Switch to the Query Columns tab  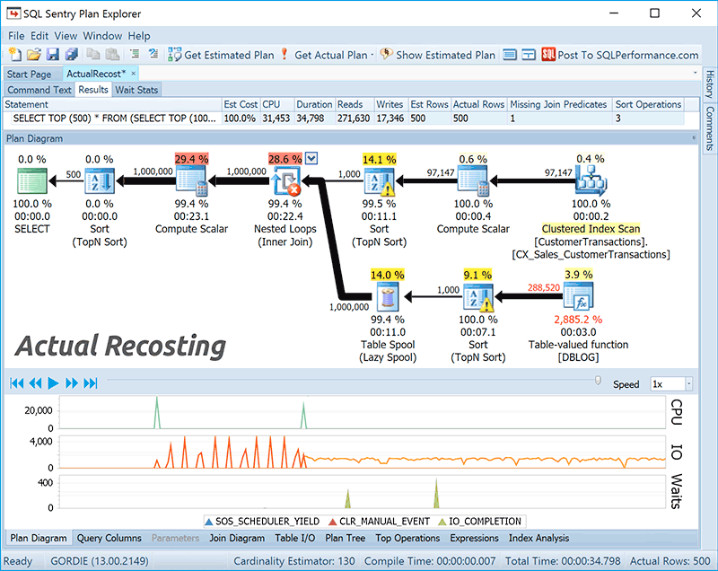coord(109,538)
